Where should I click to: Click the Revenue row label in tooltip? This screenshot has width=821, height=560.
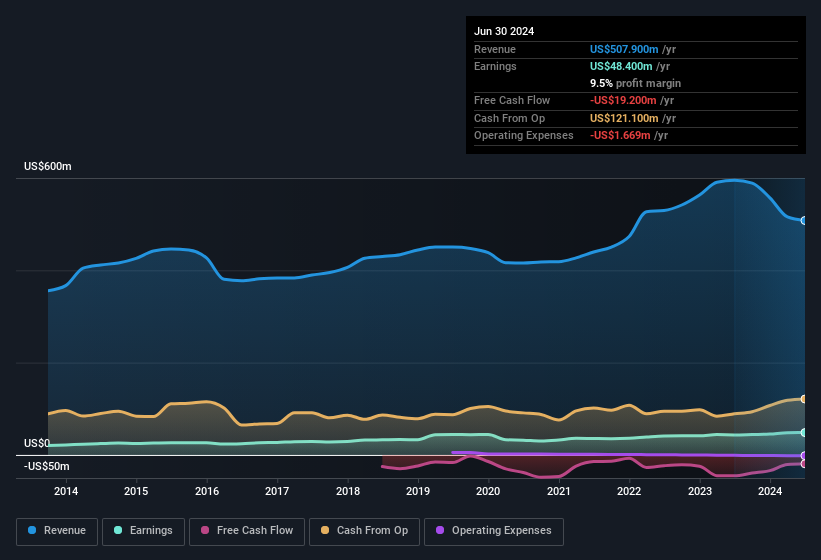click(x=495, y=49)
